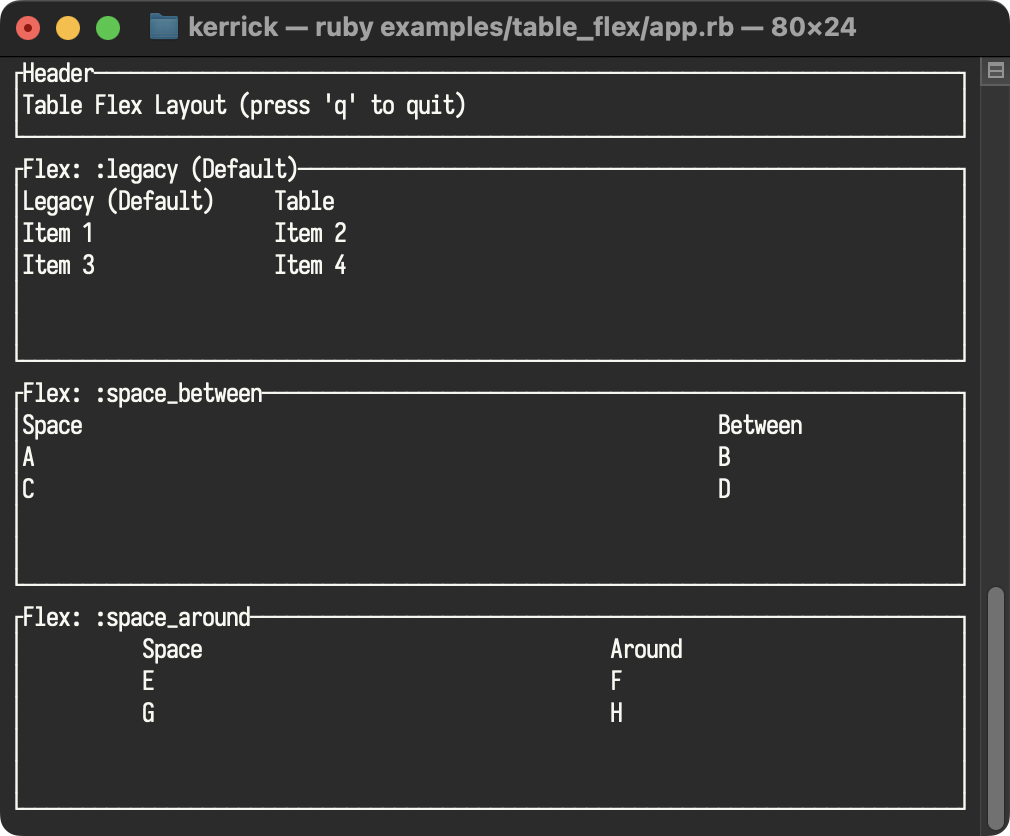Viewport: 1010px width, 836px height.
Task: Click the 'Flex: :legacy (Default)' block title
Action: [160, 169]
